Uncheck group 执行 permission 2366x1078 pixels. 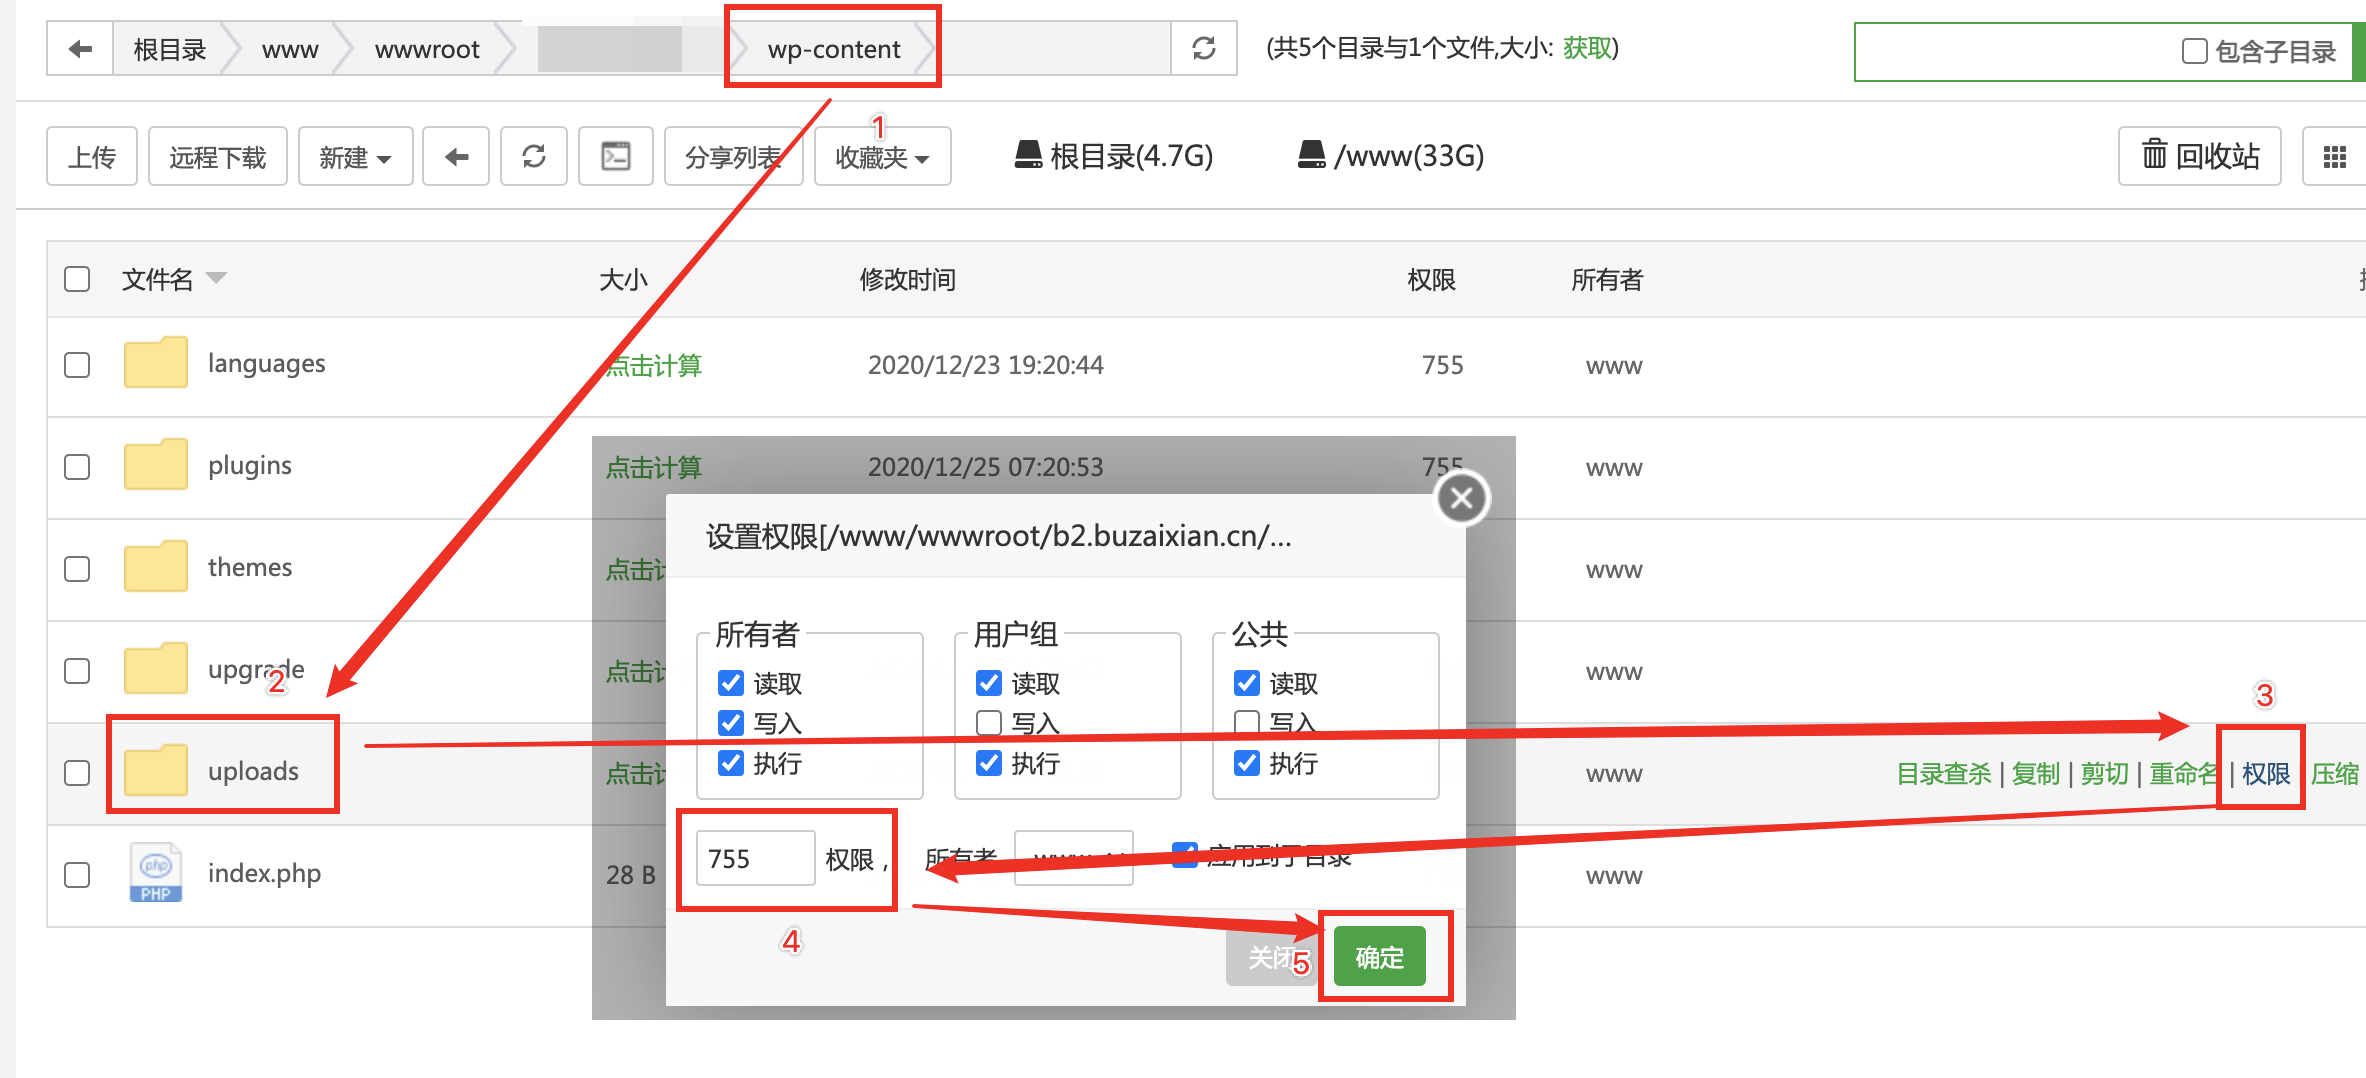(989, 763)
